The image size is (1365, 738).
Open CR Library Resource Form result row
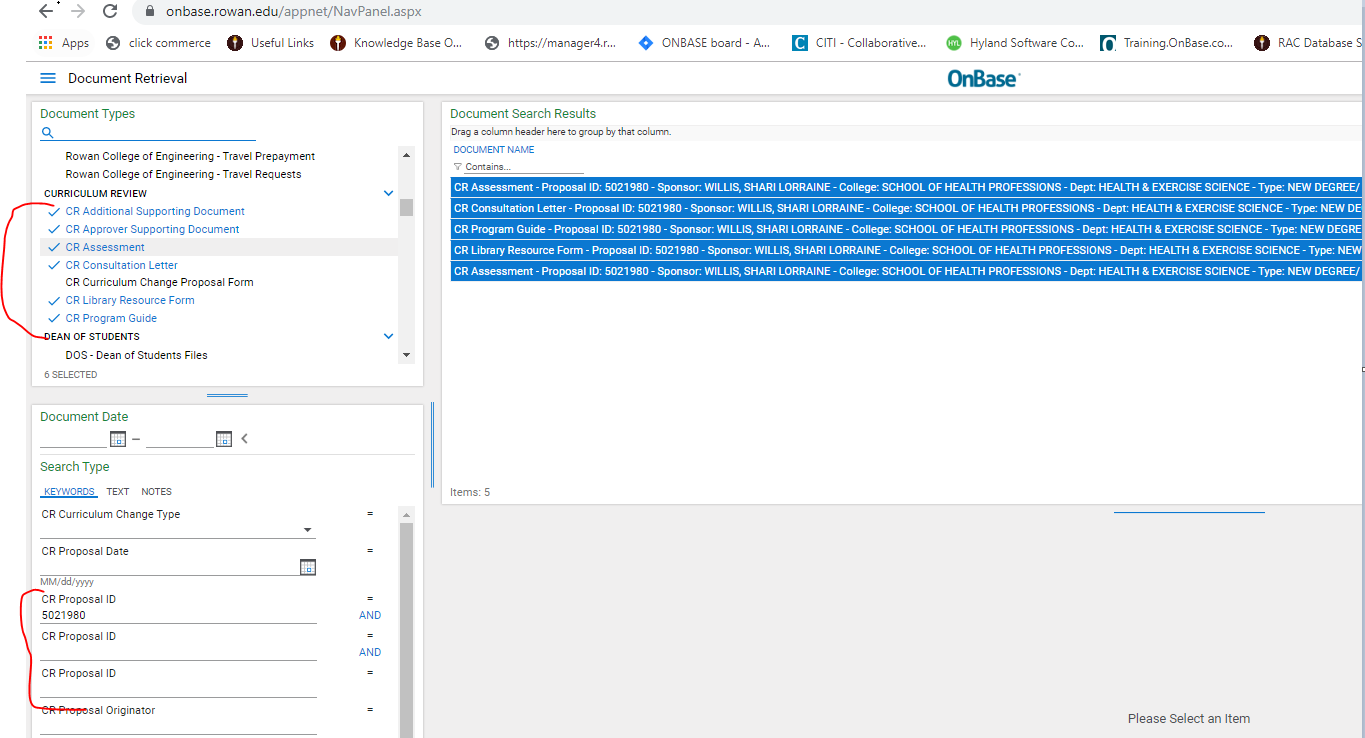click(x=906, y=250)
